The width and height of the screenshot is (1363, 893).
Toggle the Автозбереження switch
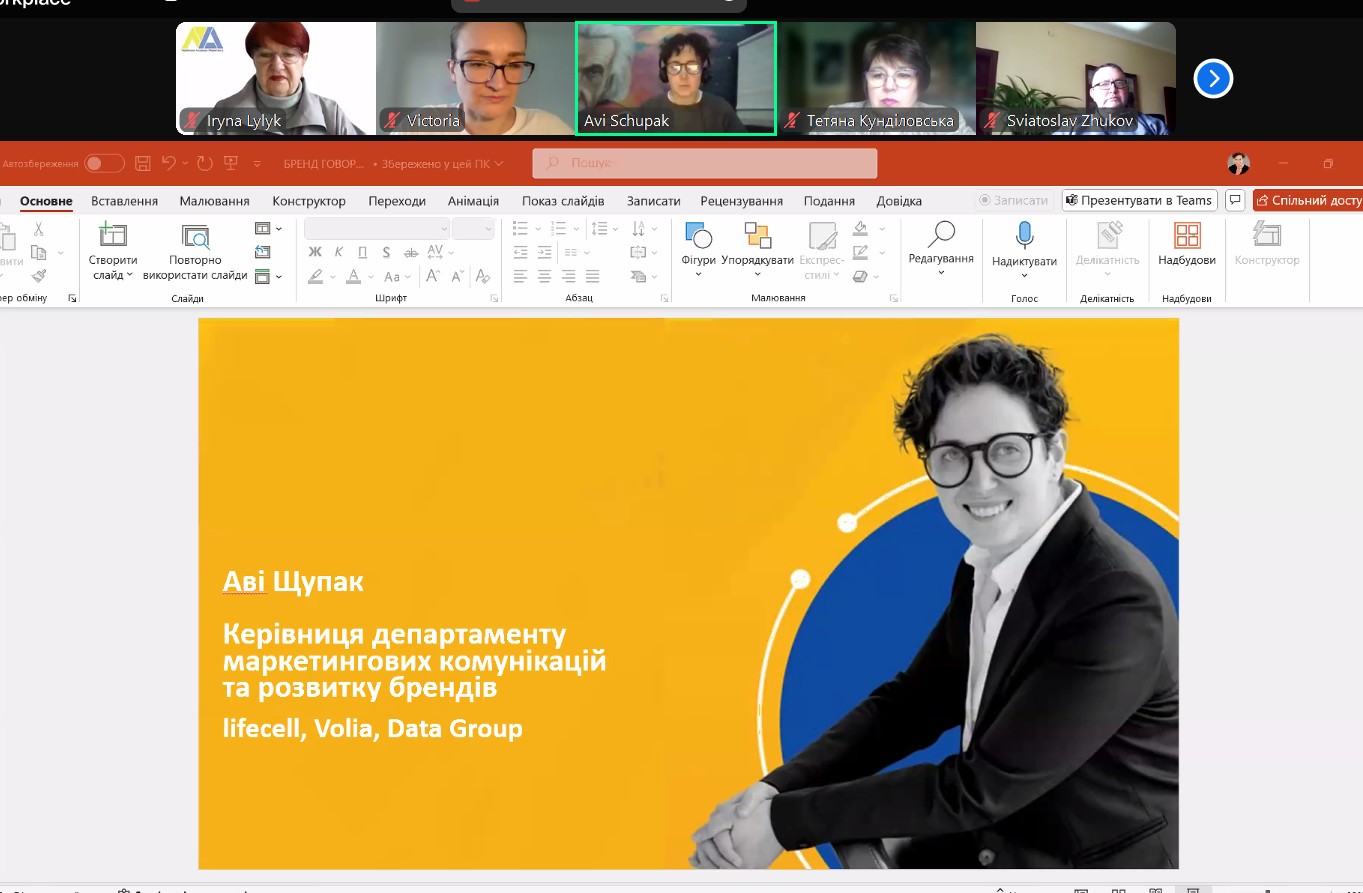104,163
